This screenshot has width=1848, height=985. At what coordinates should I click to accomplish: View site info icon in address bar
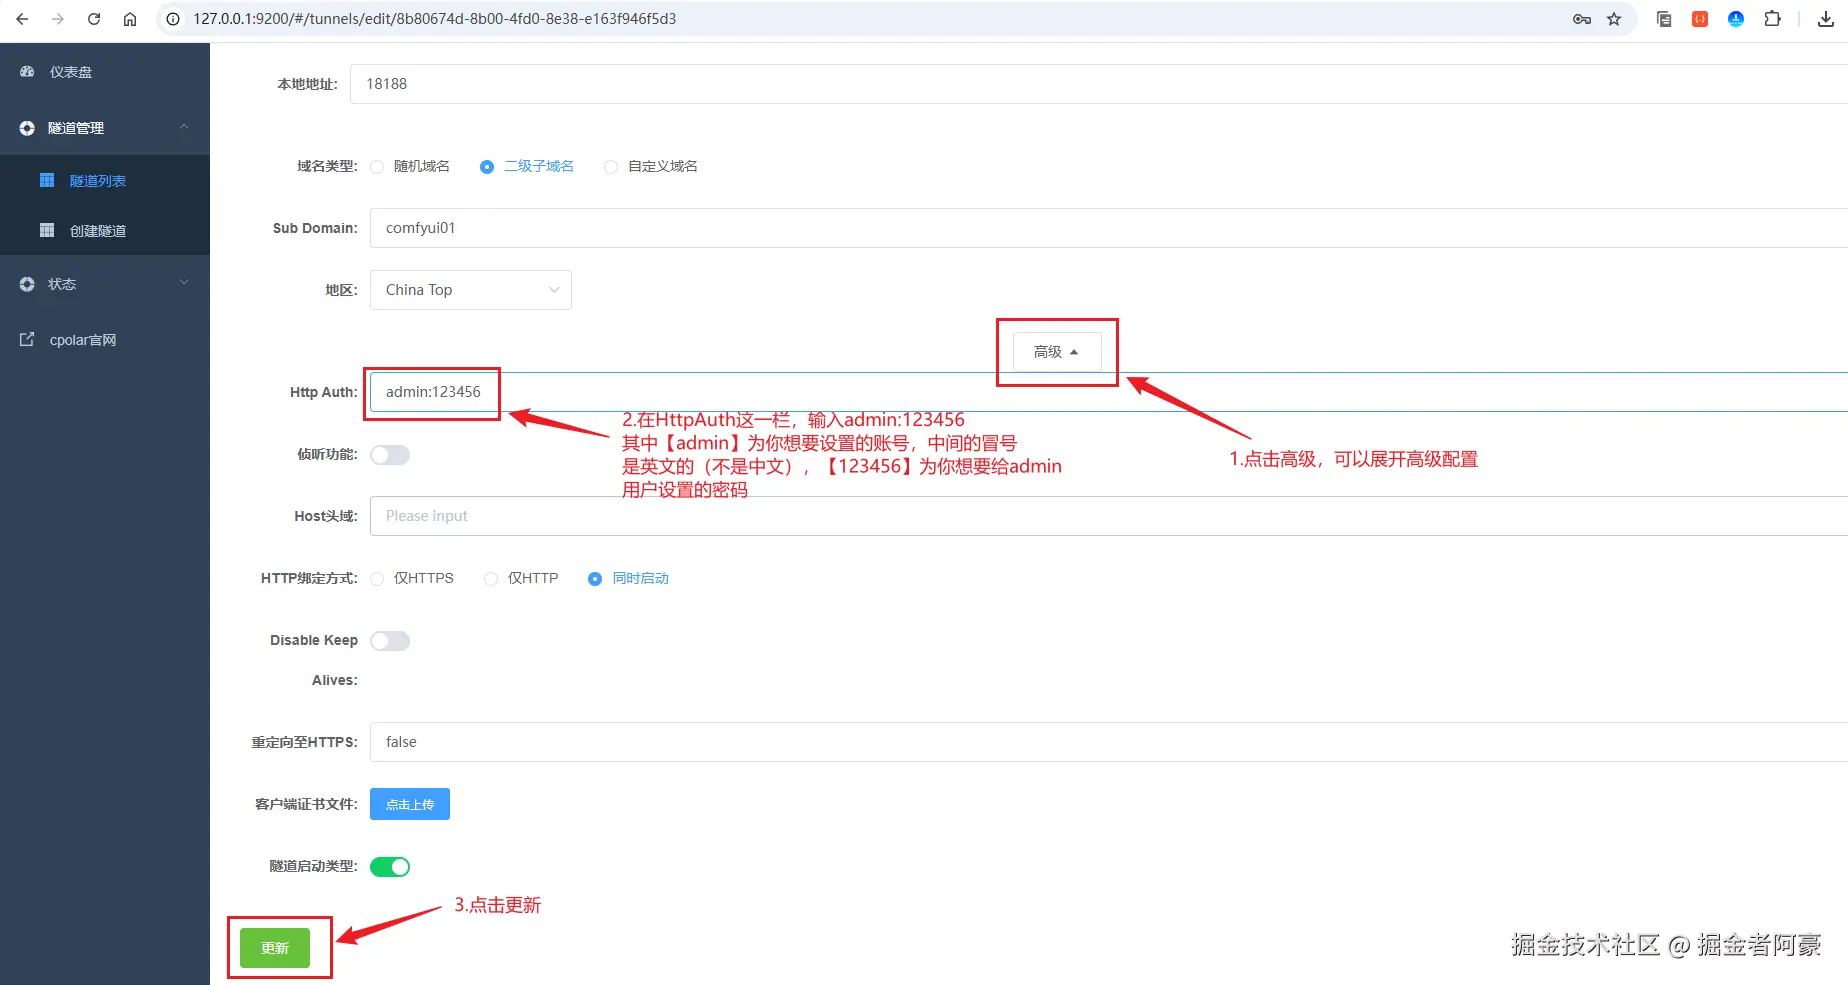173,19
